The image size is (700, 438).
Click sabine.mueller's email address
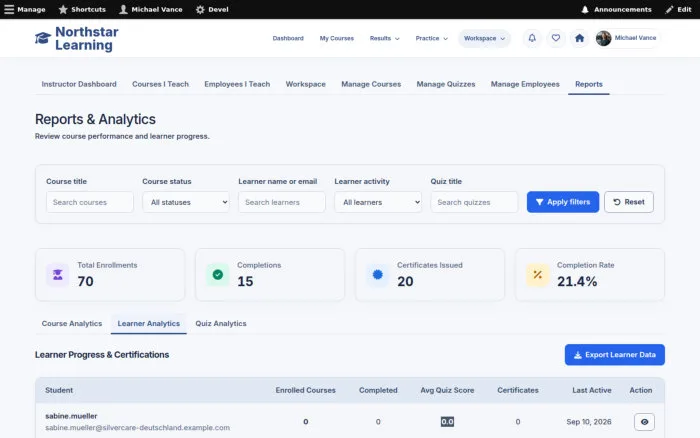coord(138,428)
